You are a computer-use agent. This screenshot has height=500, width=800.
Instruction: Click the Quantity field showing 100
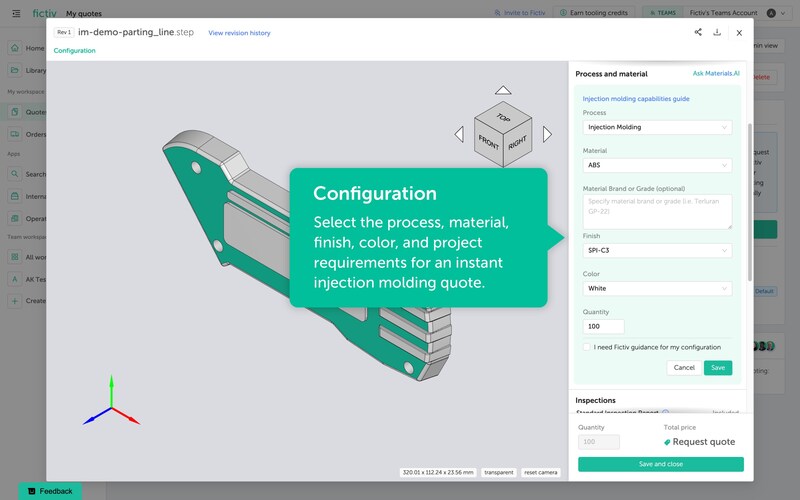pos(604,327)
